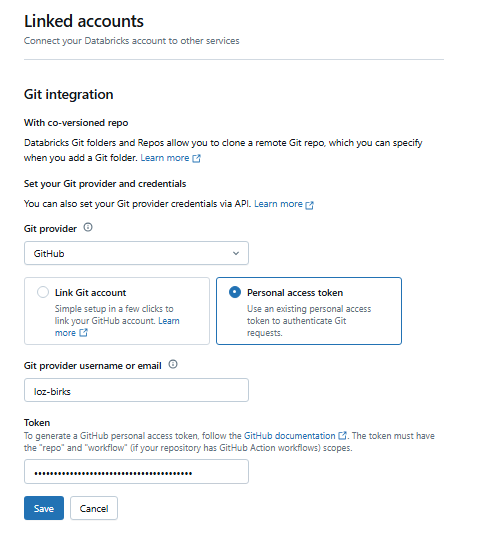Click the Save button
484x547 pixels.
[44, 508]
